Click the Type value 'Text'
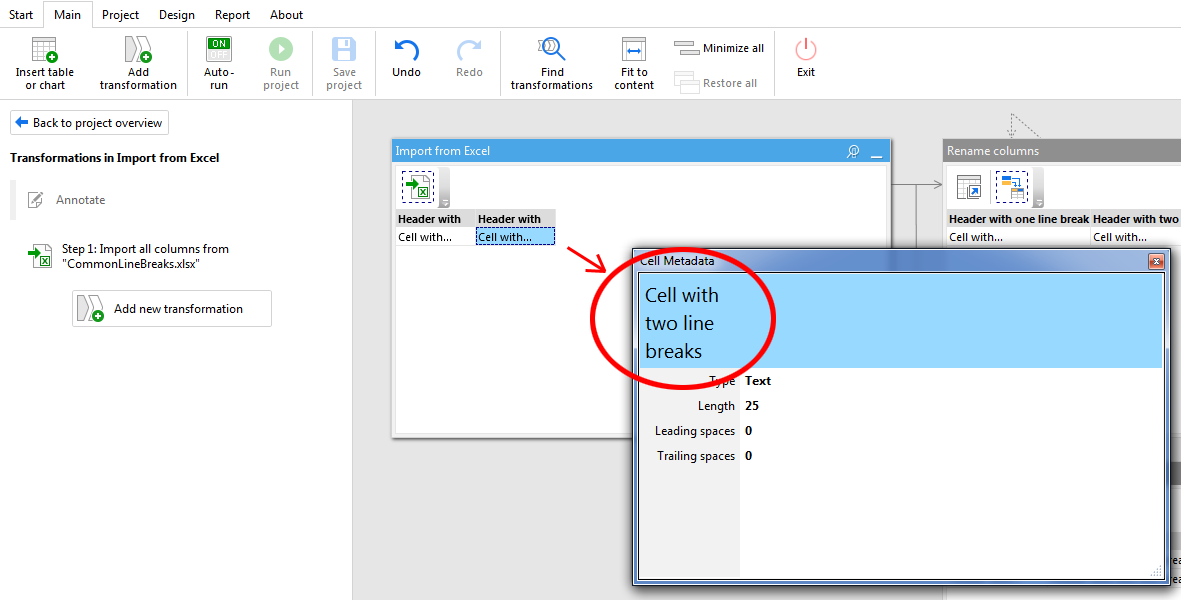The width and height of the screenshot is (1181, 600). 758,381
